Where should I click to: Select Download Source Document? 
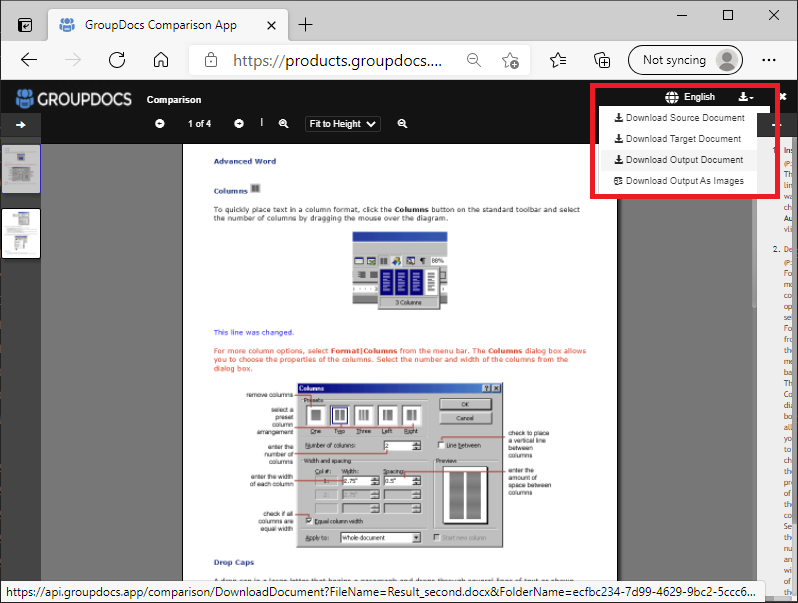coord(679,118)
